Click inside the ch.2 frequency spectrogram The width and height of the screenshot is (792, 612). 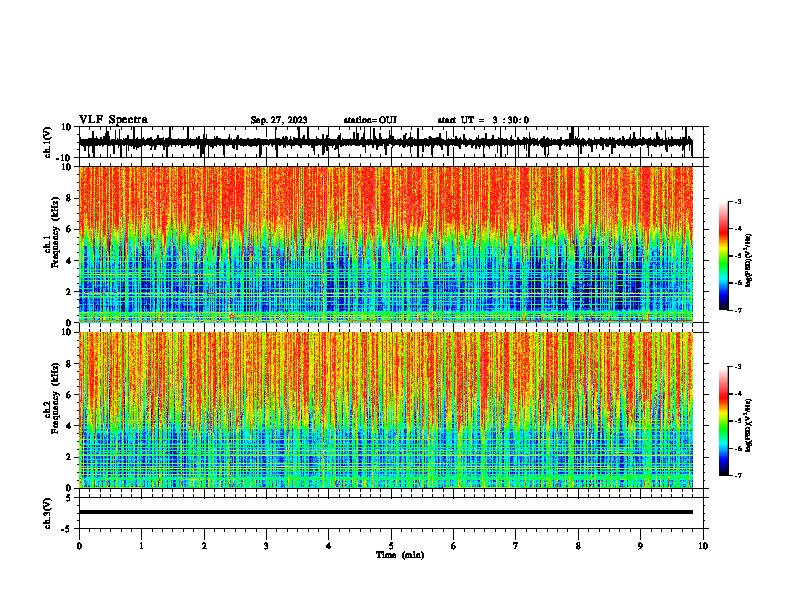coord(386,410)
